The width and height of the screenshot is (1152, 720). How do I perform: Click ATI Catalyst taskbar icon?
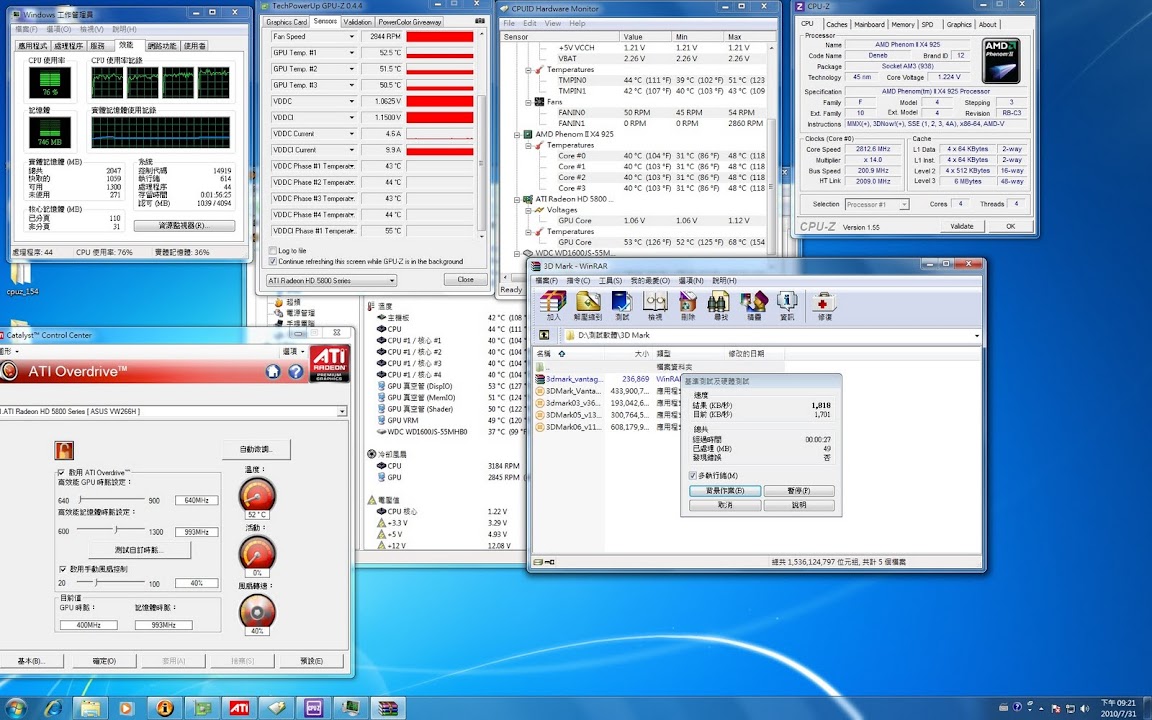coord(239,708)
